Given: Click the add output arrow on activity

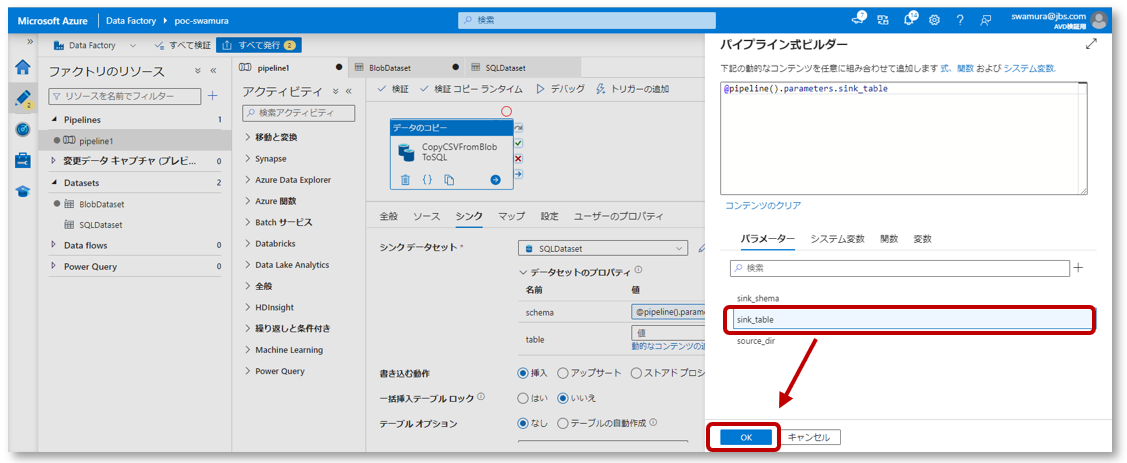Looking at the screenshot, I should (495, 180).
